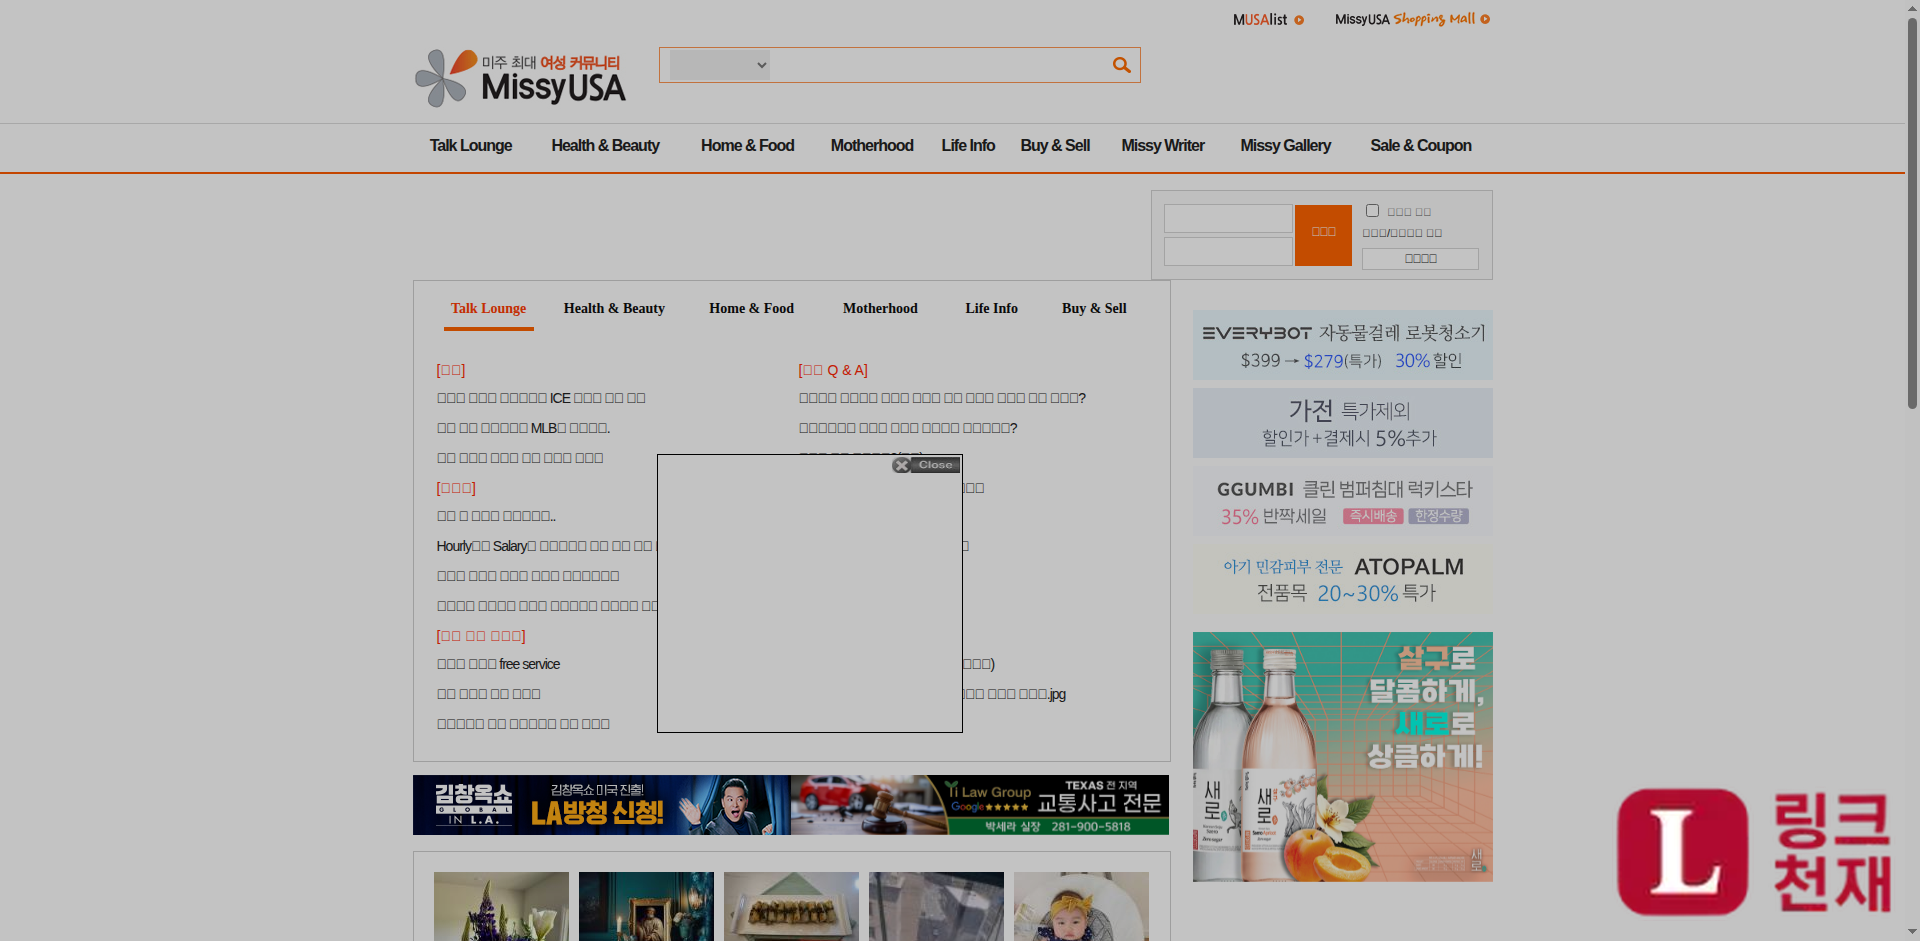Open the dark portrait room gallery thumbnail
1920x941 pixels.
646,906
